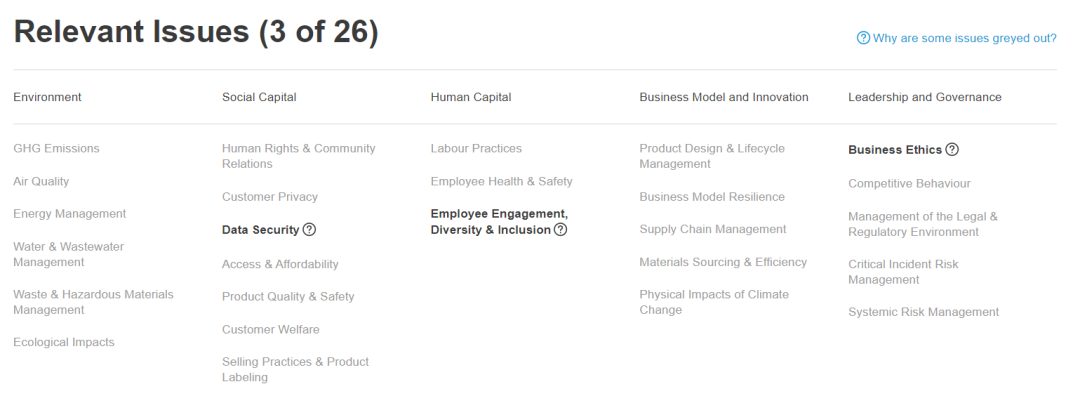Click the greyed-out GHG Emissions issue
Image resolution: width=1080 pixels, height=403 pixels.
56,149
